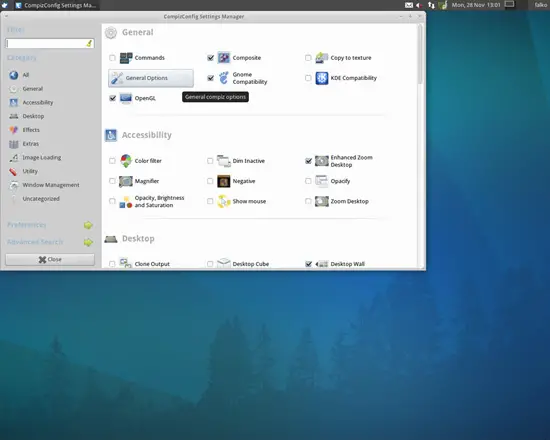Enable the Commands plugin checkbox
The width and height of the screenshot is (550, 440).
coord(112,58)
